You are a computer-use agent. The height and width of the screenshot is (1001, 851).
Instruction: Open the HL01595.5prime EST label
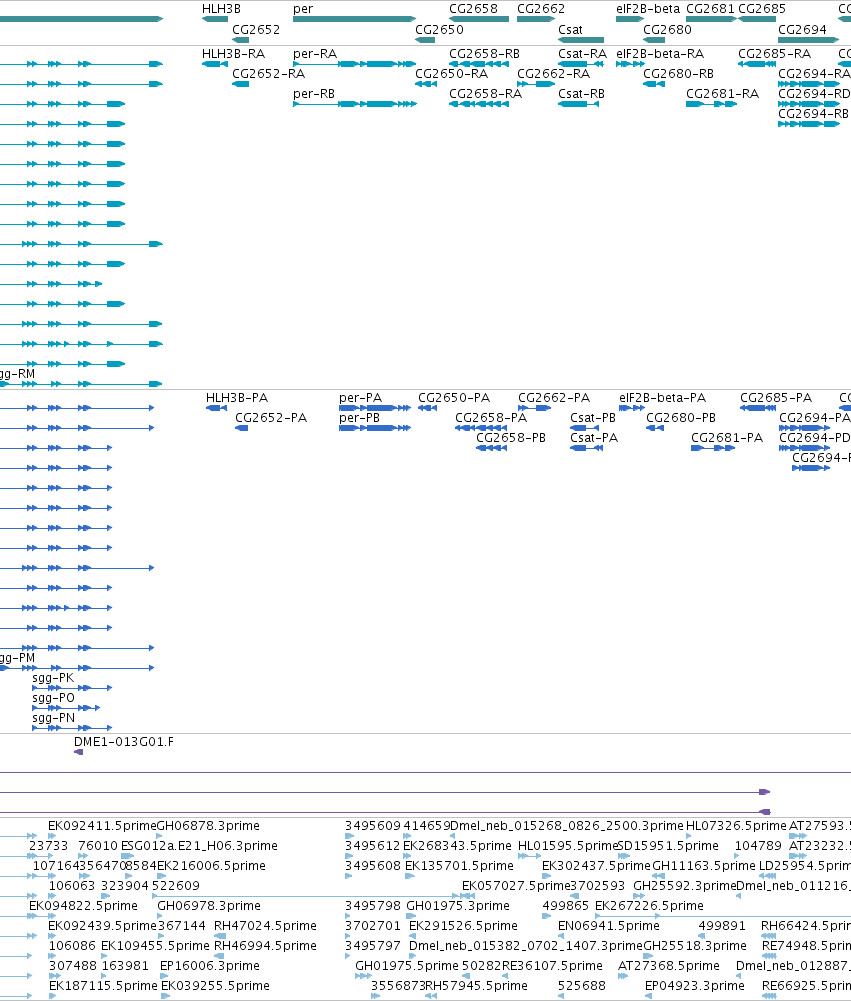pyautogui.click(x=568, y=845)
